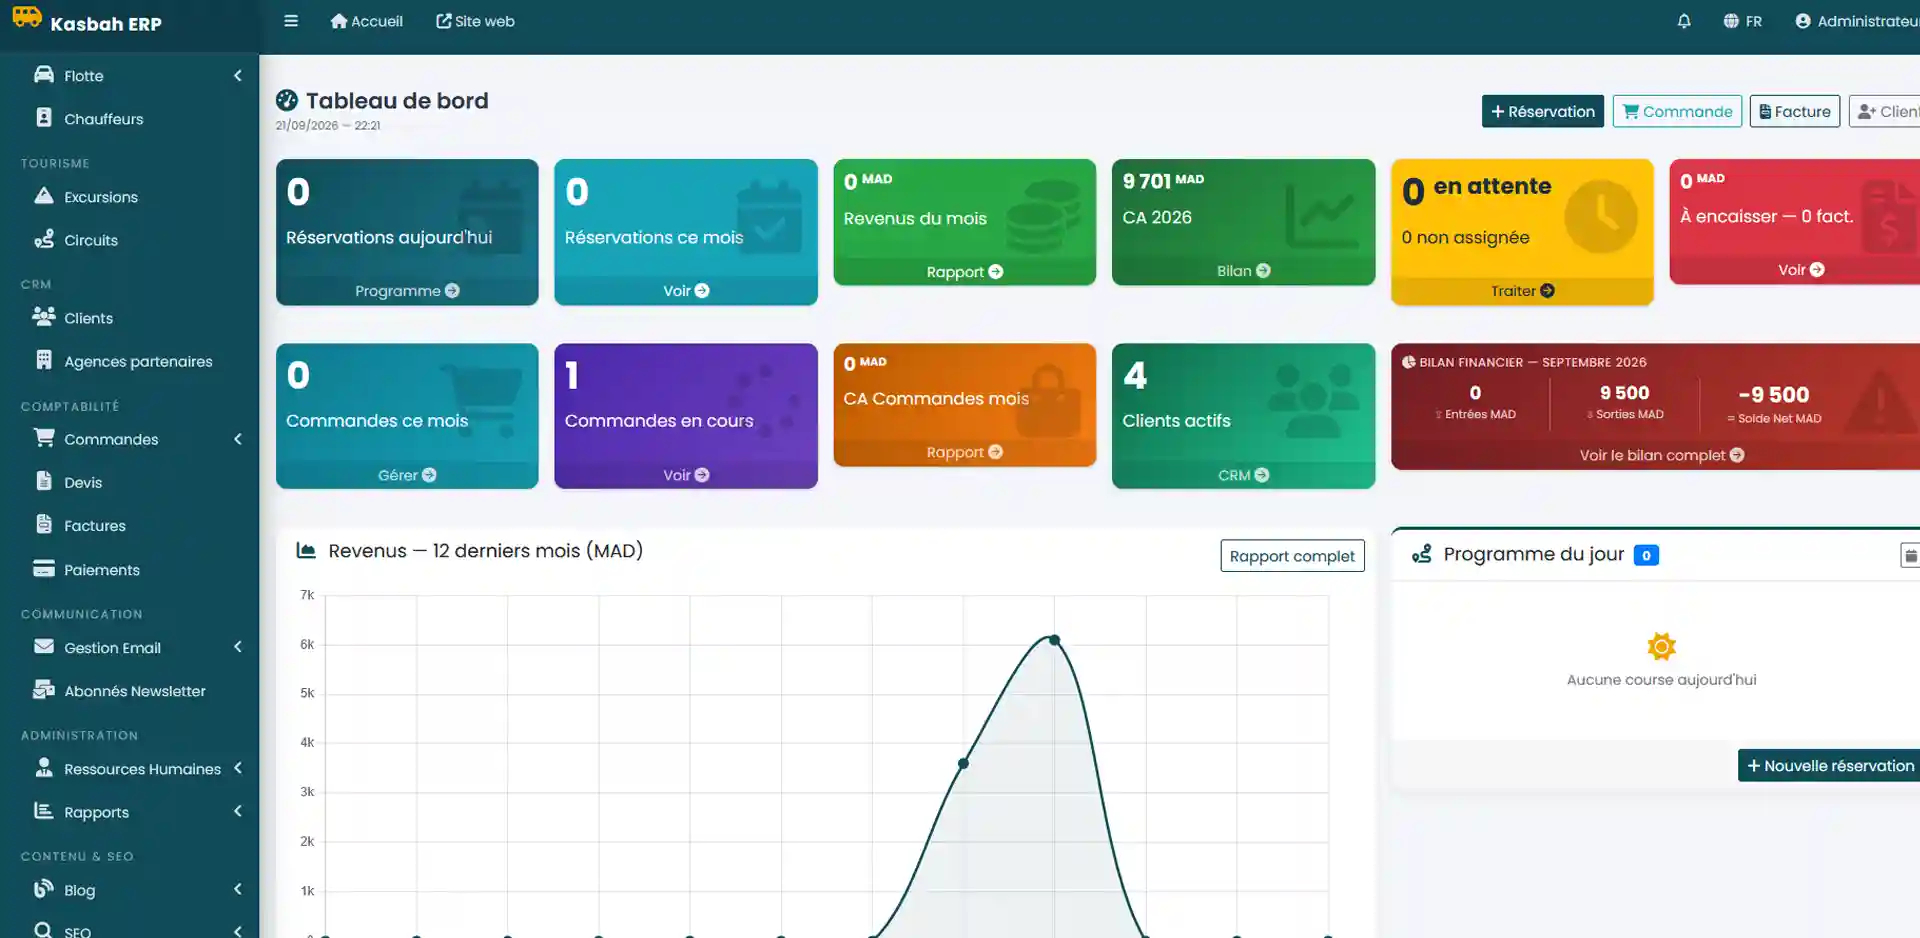Open the notifications bell icon
Viewport: 1920px width, 938px height.
[1684, 21]
